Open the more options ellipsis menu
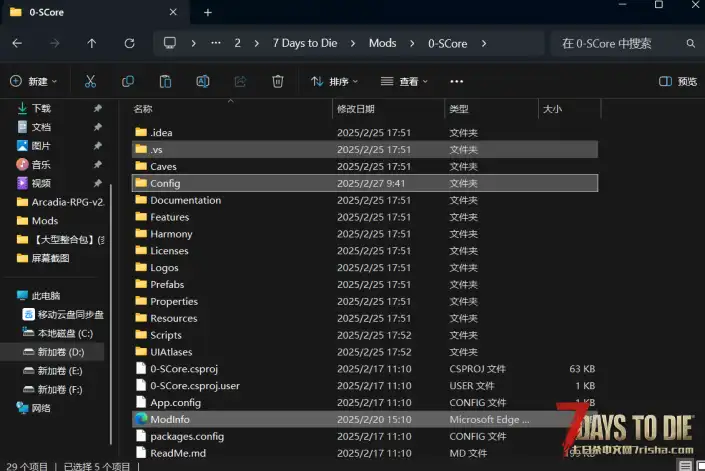Image resolution: width=705 pixels, height=471 pixels. (456, 81)
